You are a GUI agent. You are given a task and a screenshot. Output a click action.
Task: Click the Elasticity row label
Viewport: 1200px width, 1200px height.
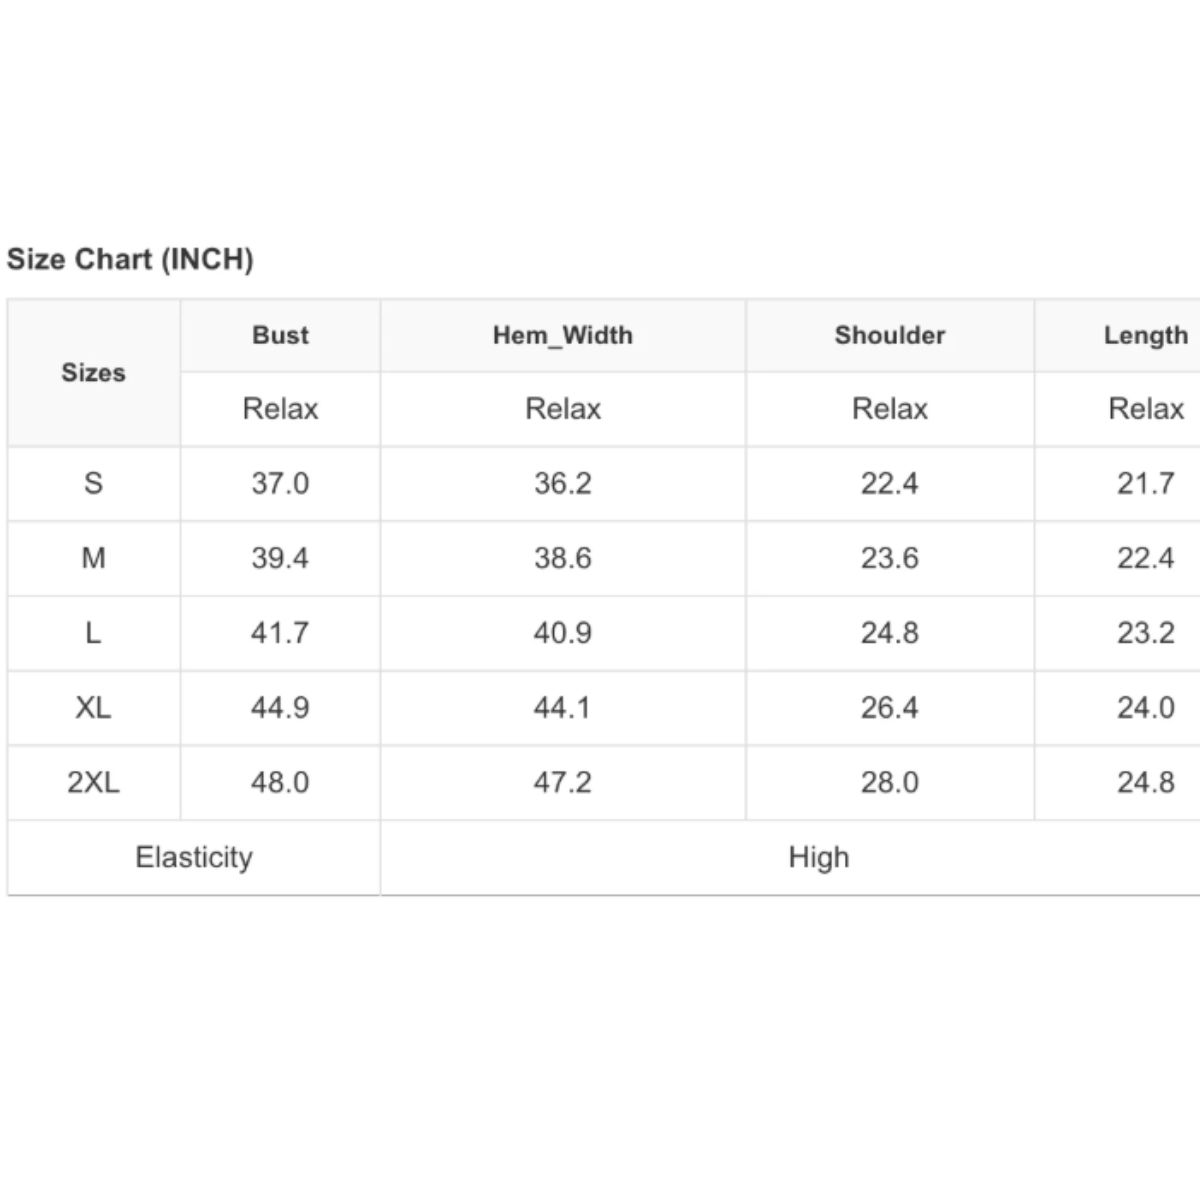click(194, 858)
